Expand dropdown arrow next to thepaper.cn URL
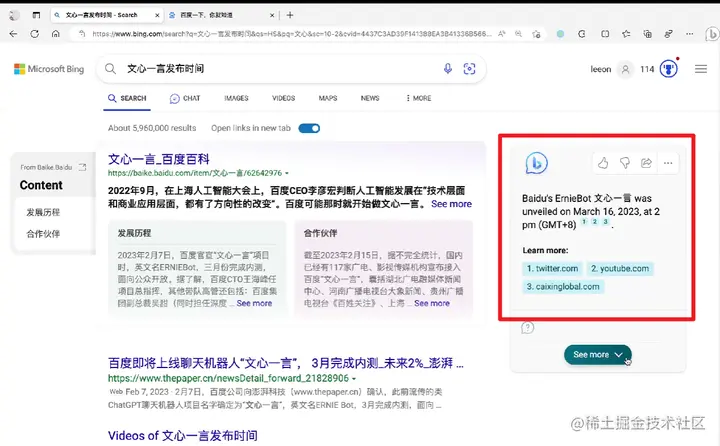The height and width of the screenshot is (446, 720). click(x=354, y=378)
